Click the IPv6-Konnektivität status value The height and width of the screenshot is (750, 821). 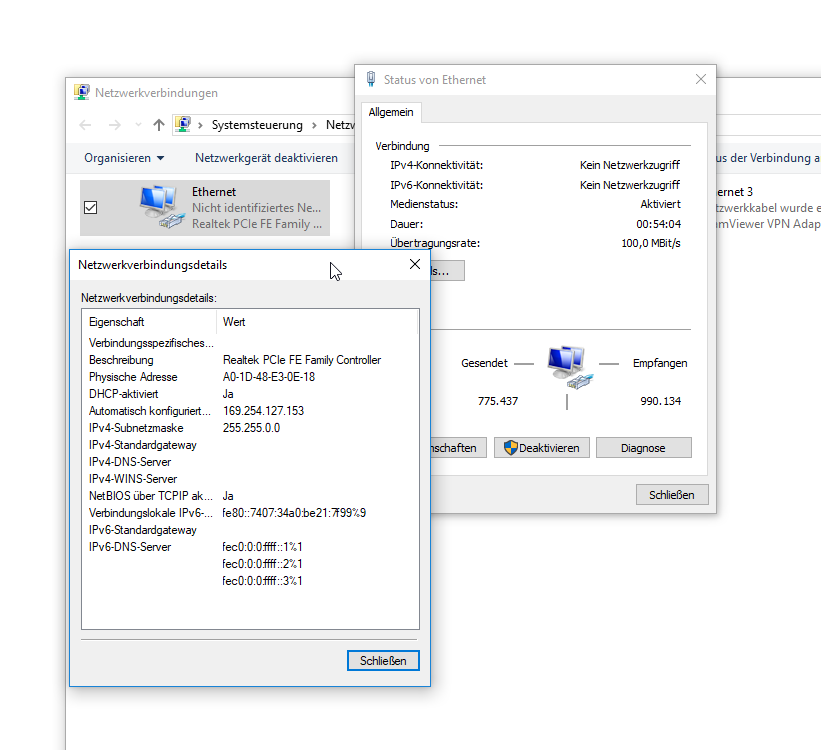pos(630,185)
